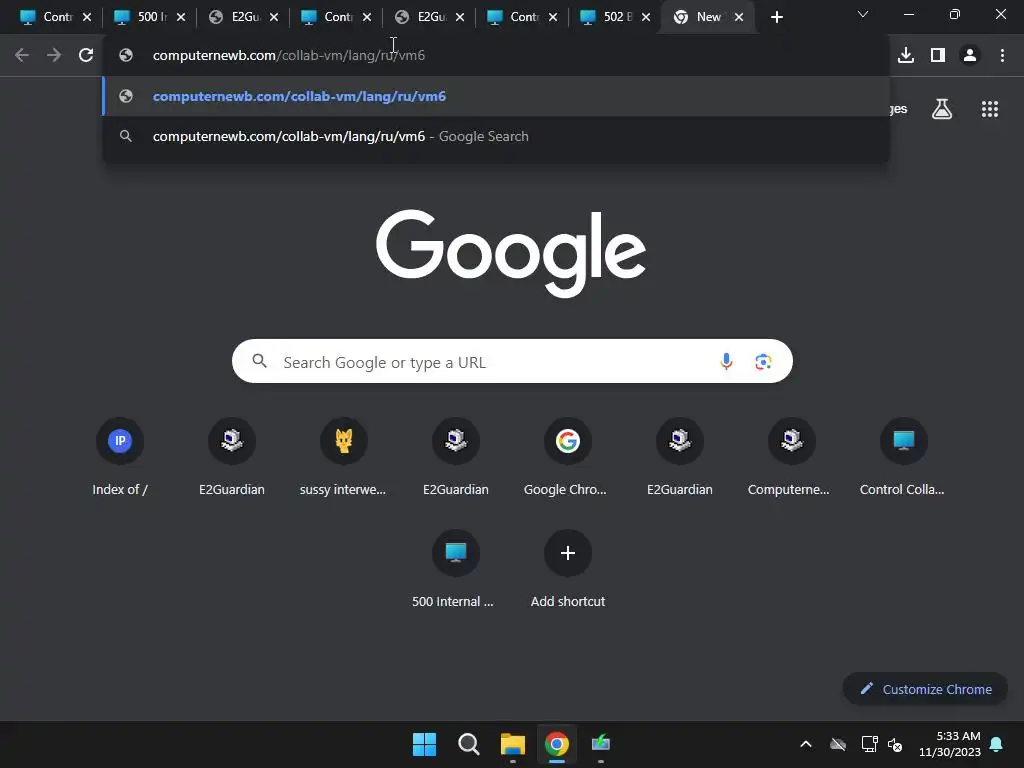Choose the Google Search suggestion
Screen dimensions: 1024x768
coord(496,136)
